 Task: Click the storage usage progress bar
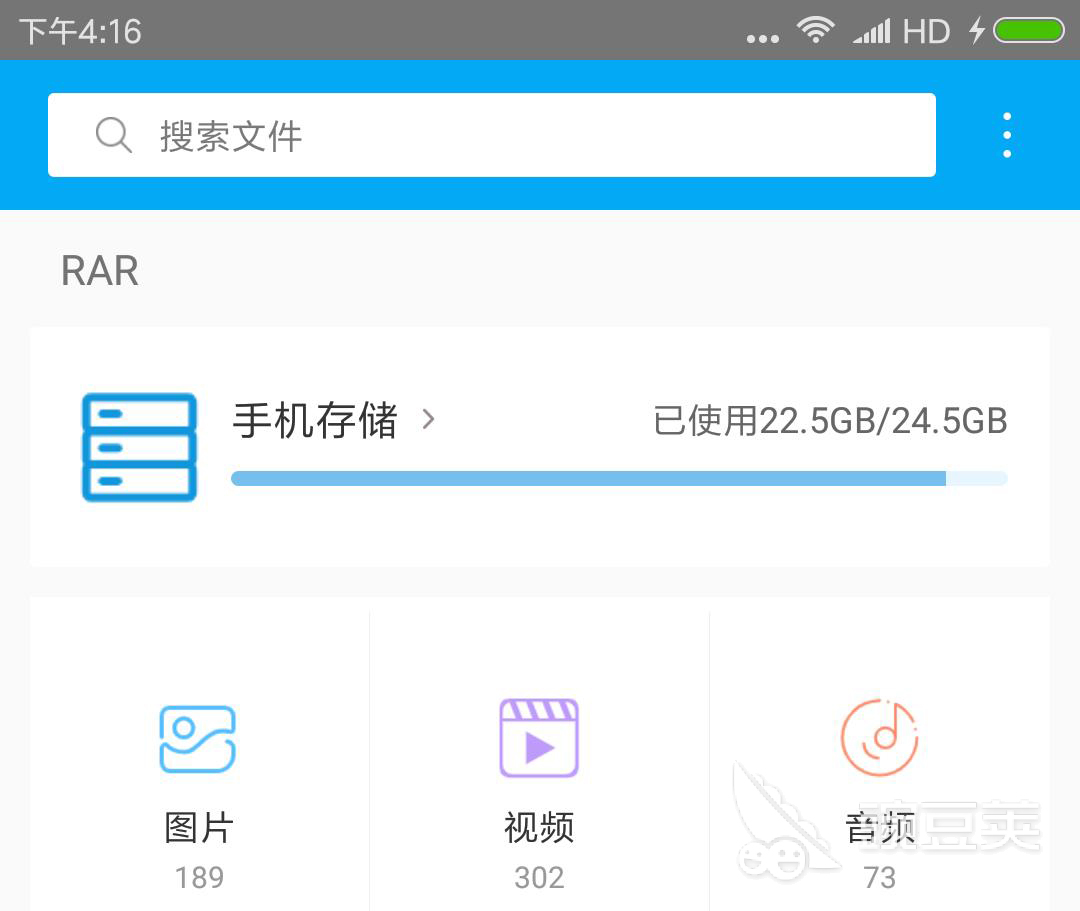(618, 478)
